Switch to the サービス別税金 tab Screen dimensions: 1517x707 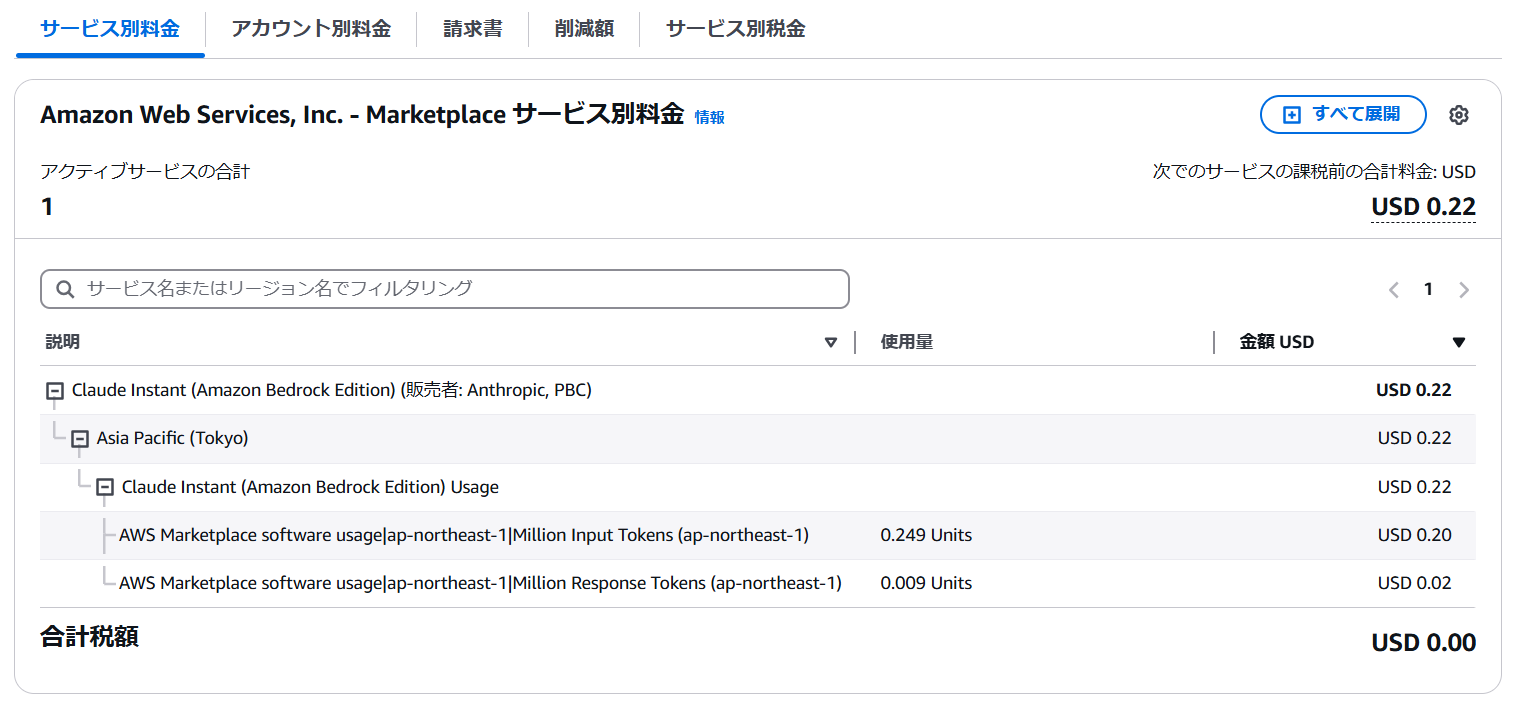point(735,29)
